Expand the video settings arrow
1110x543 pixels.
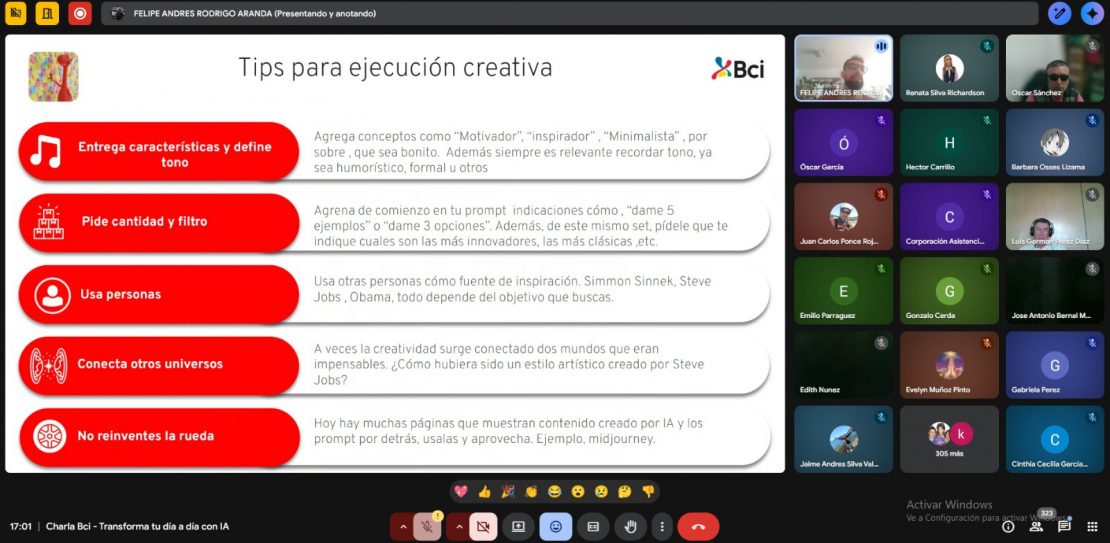[x=459, y=526]
